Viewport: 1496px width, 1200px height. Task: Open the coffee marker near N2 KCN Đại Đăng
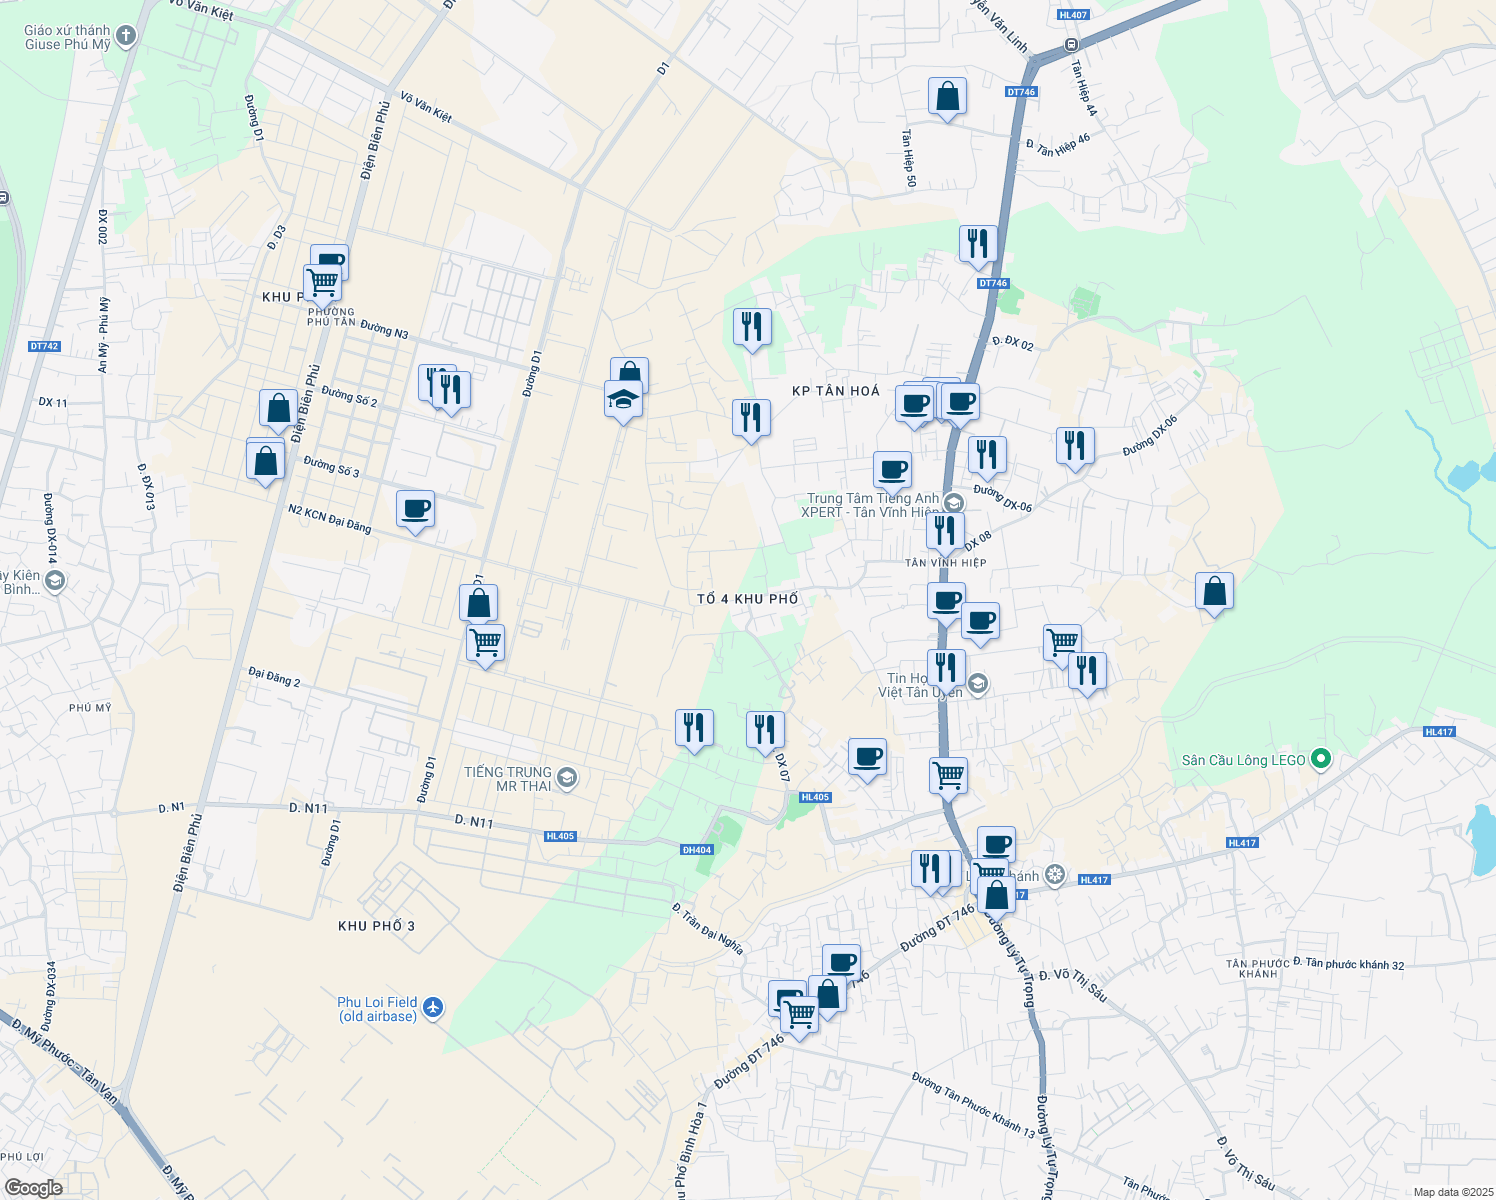click(x=415, y=511)
